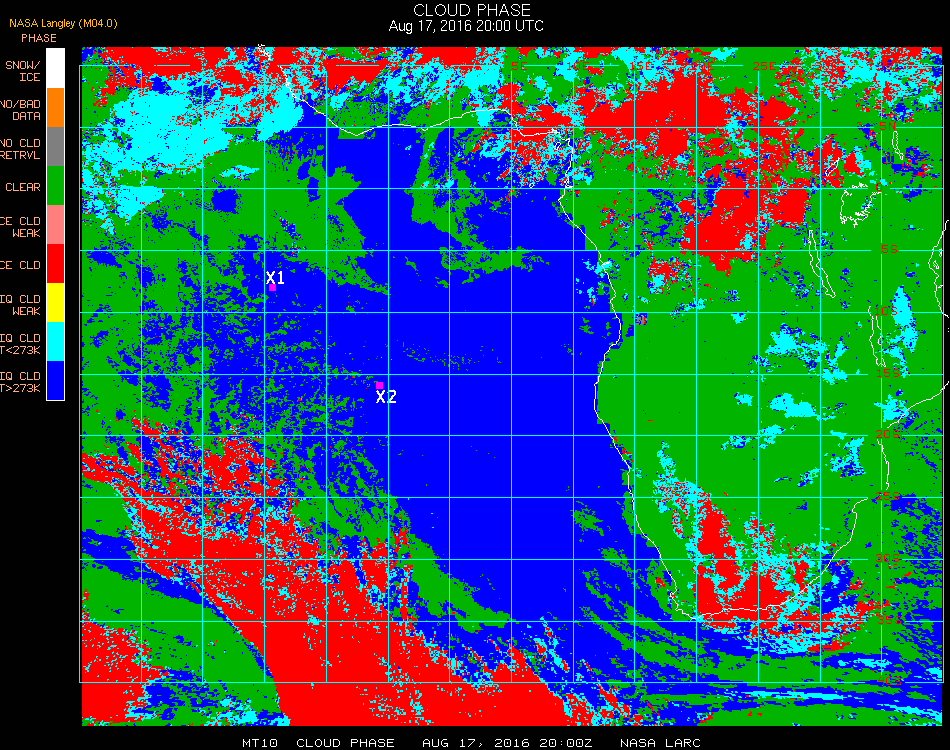
Task: Choose the green CLEAR legend swatch
Action: [x=55, y=185]
